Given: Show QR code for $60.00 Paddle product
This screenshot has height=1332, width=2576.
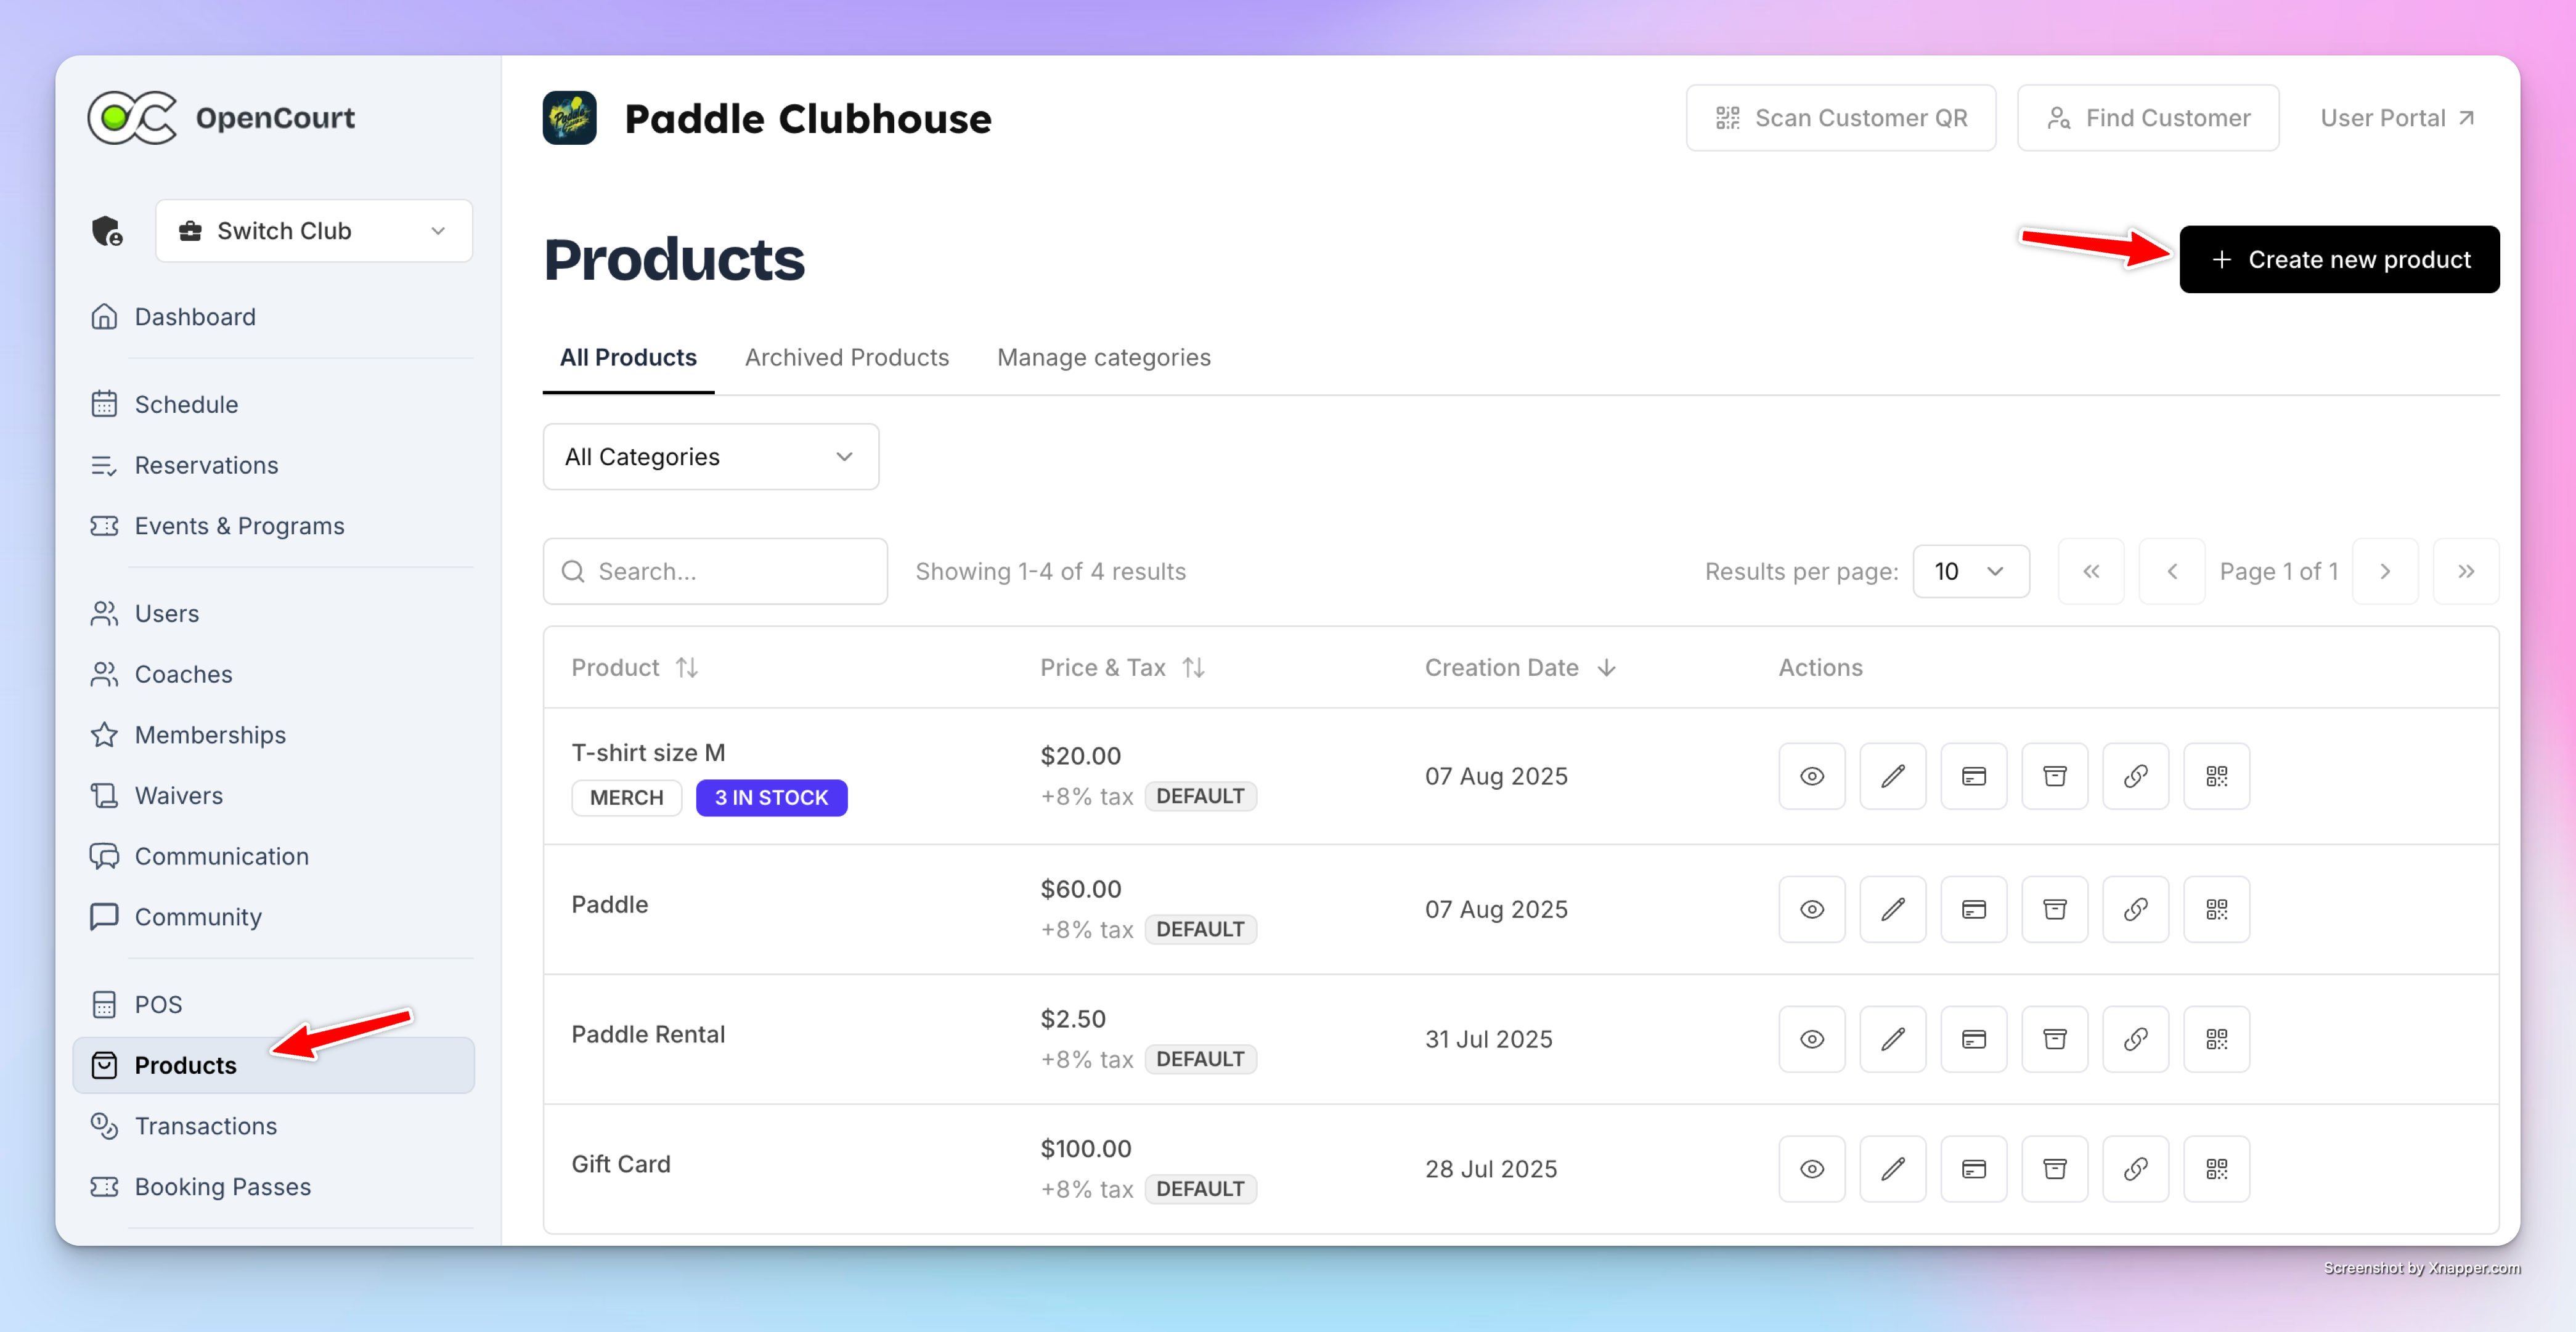Looking at the screenshot, I should [x=2216, y=909].
